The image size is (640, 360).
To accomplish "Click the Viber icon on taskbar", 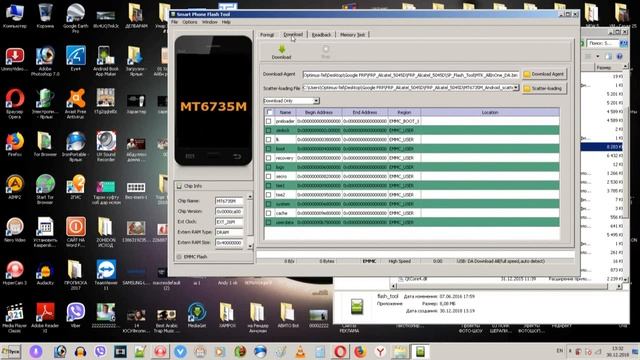I will coord(100,351).
